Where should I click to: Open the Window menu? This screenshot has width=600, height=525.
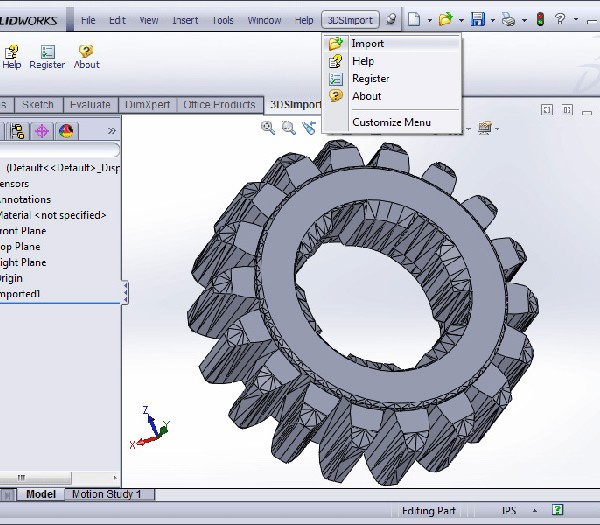[264, 20]
